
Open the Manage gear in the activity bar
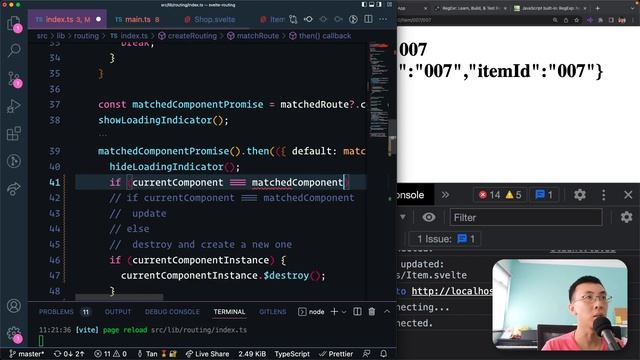(x=14, y=334)
